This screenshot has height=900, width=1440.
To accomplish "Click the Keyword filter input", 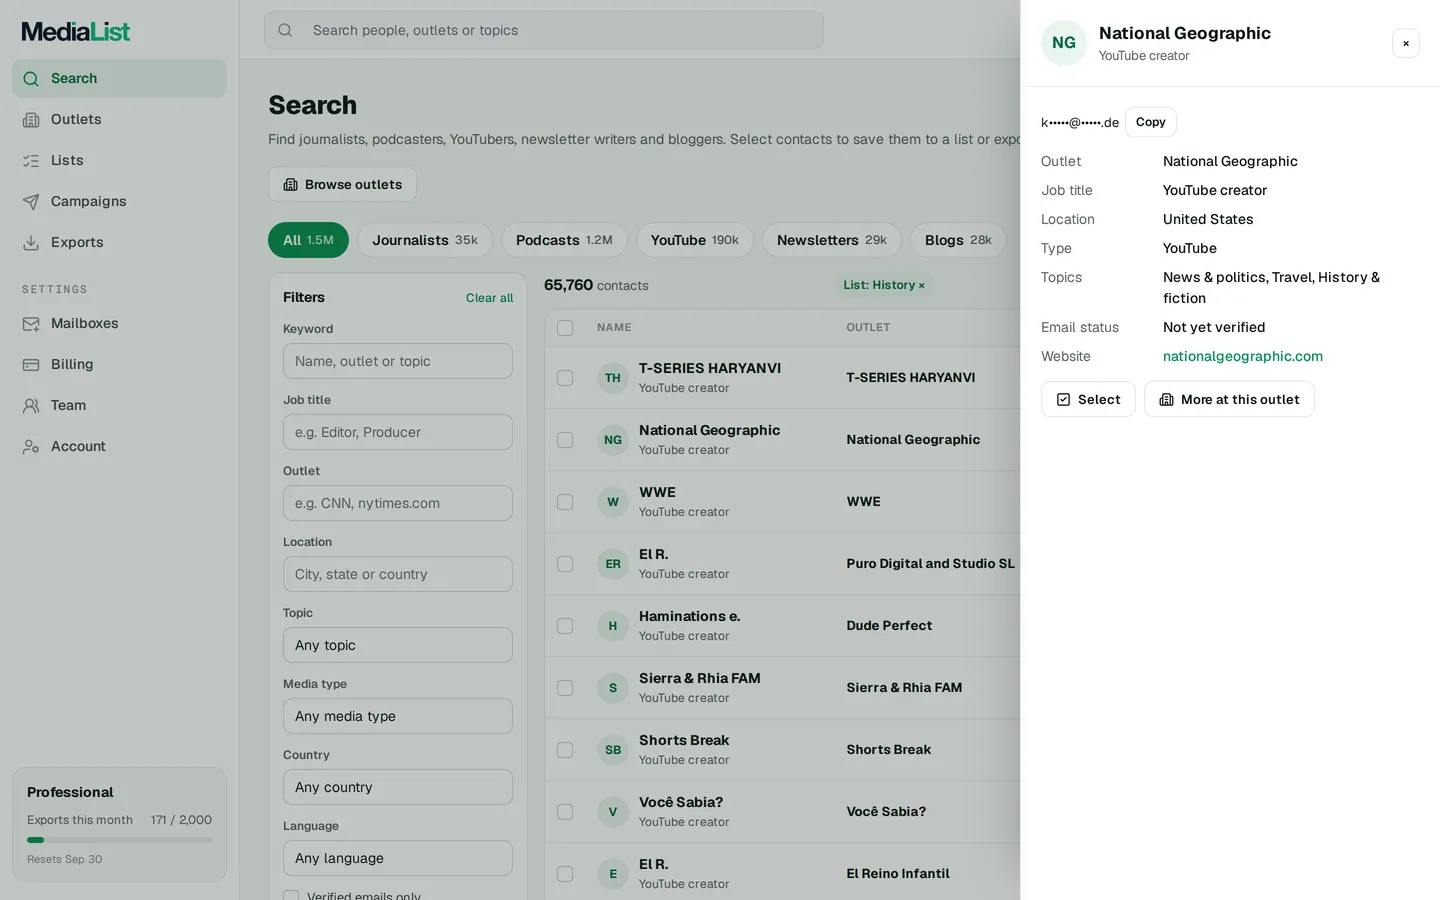I will pyautogui.click(x=398, y=361).
